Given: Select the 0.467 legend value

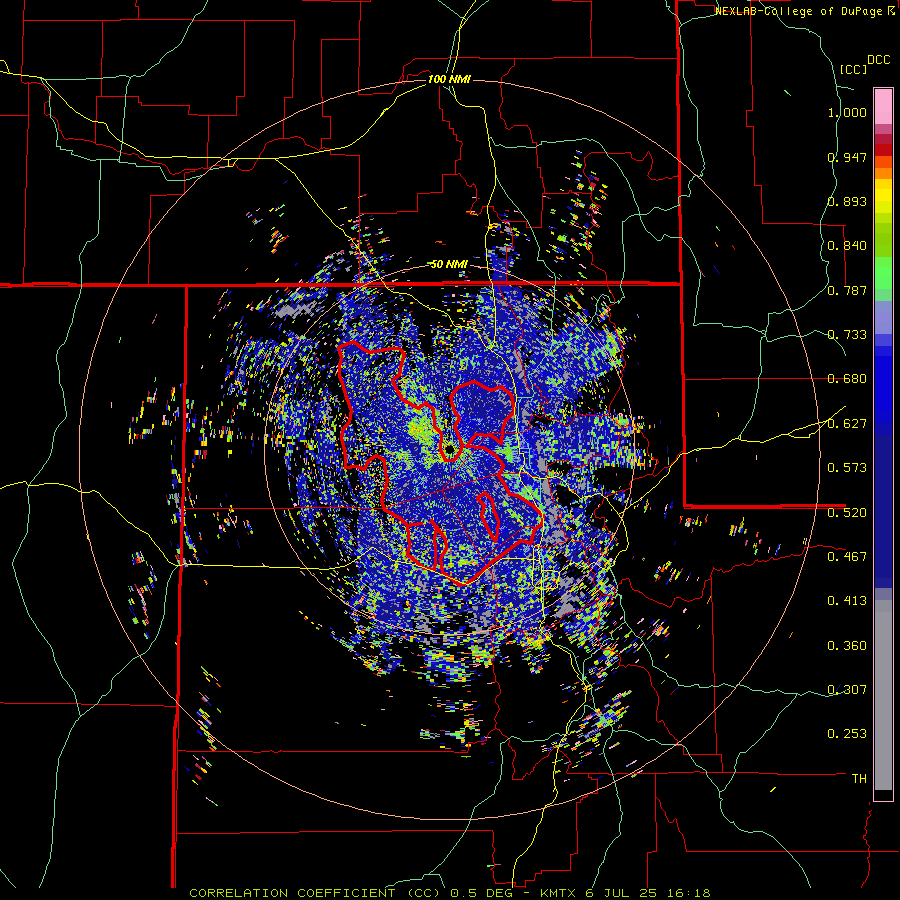Looking at the screenshot, I should (847, 557).
